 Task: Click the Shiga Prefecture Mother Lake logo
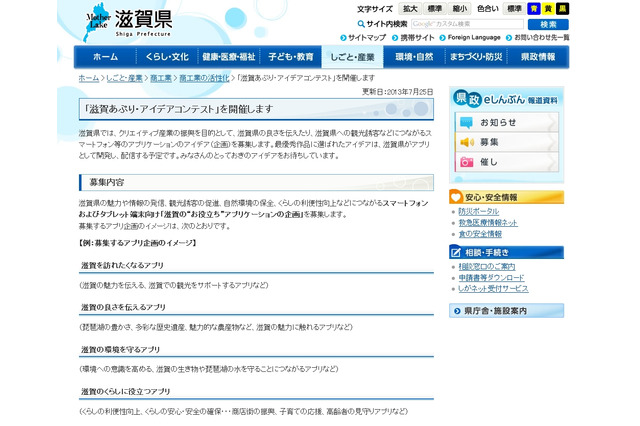coord(128,22)
